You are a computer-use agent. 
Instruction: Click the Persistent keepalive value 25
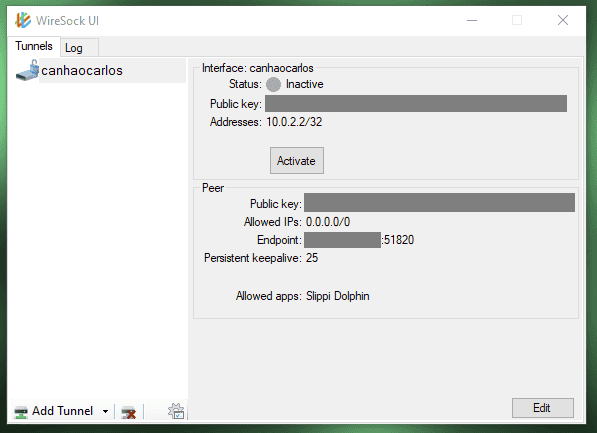312,258
